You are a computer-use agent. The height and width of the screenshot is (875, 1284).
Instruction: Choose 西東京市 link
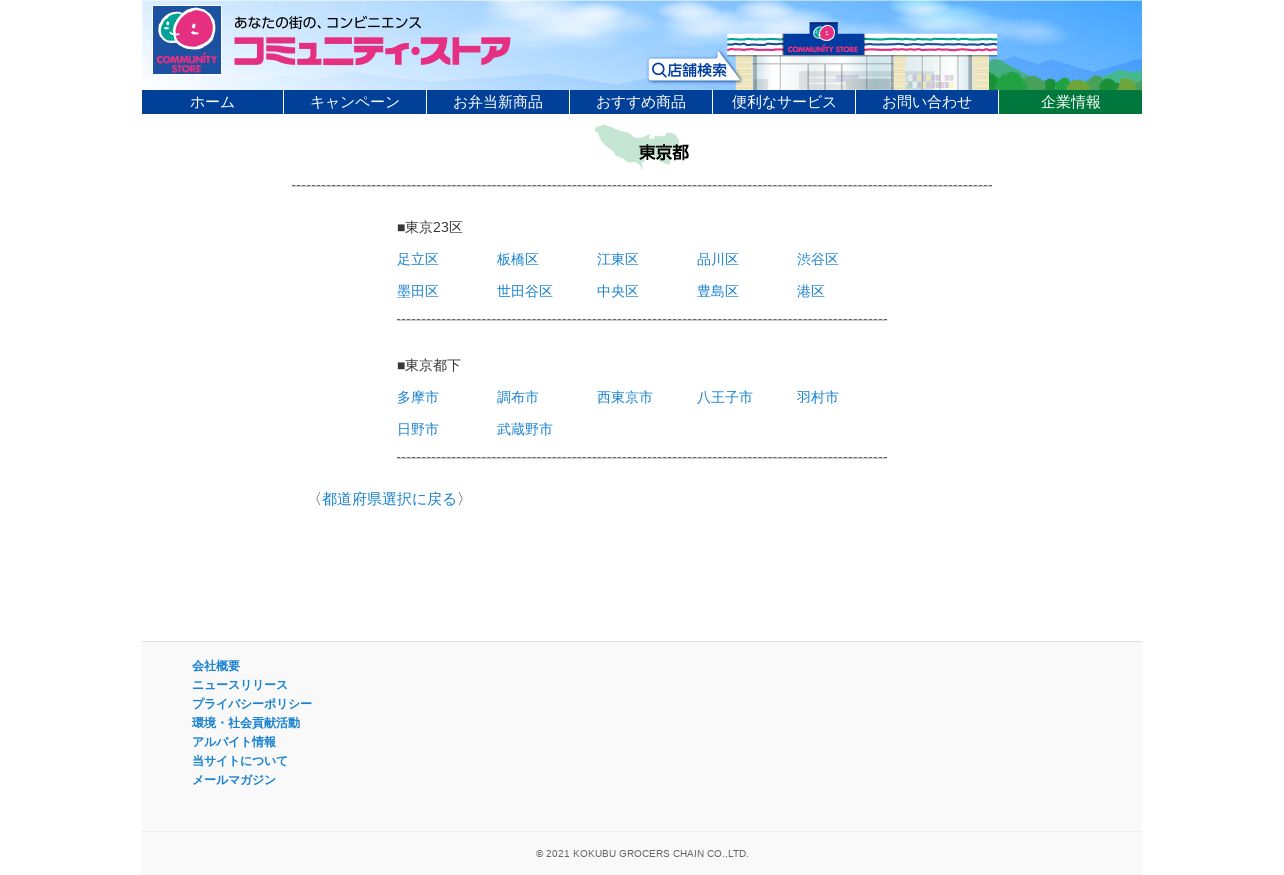click(x=625, y=397)
